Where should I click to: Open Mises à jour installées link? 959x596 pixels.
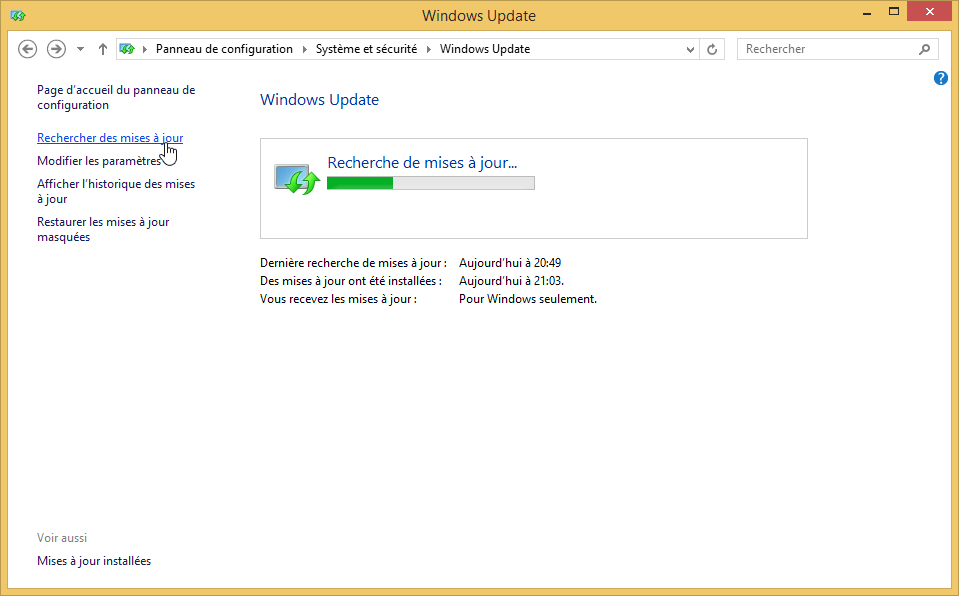pyautogui.click(x=94, y=561)
